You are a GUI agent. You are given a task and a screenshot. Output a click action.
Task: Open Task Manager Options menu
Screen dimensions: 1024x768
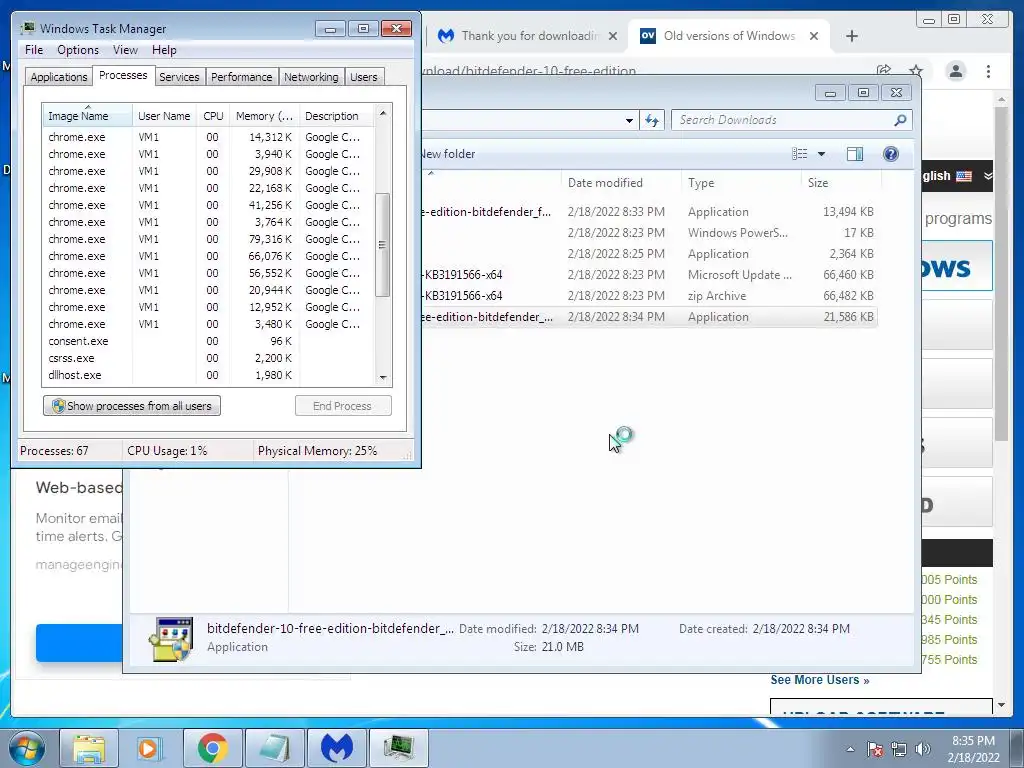[x=78, y=50]
